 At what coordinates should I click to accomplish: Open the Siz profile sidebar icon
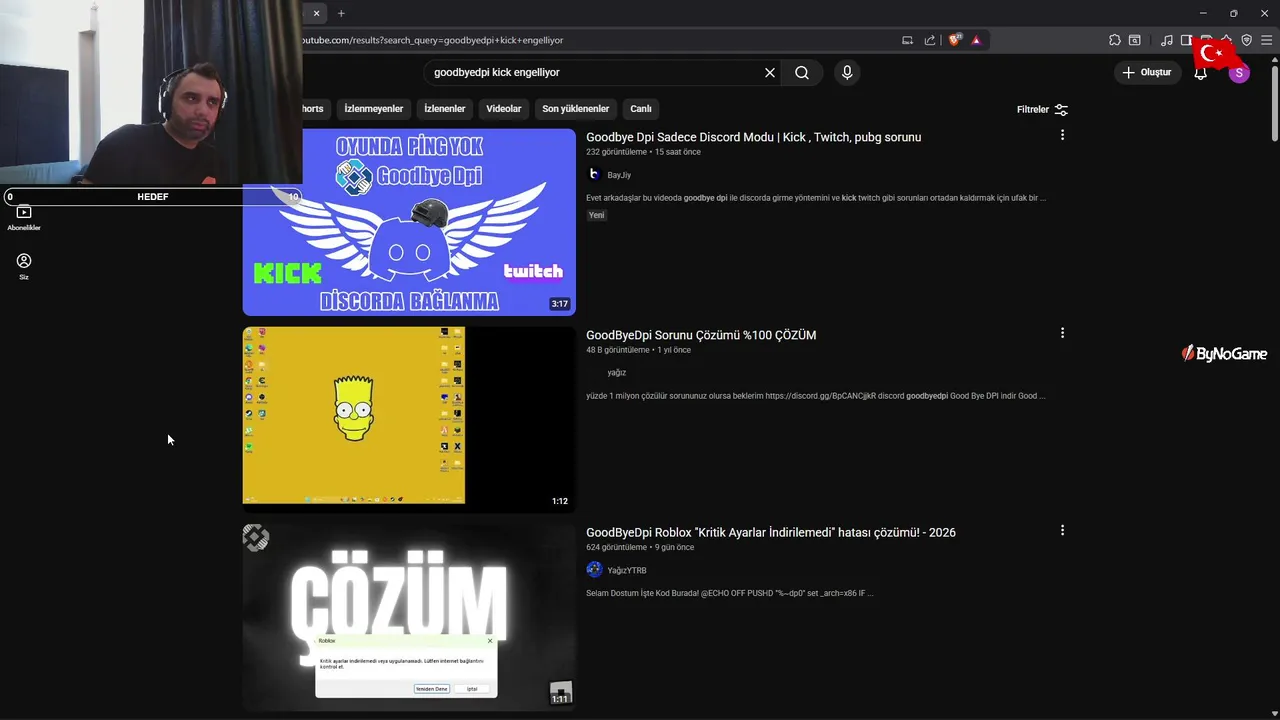[x=24, y=266]
